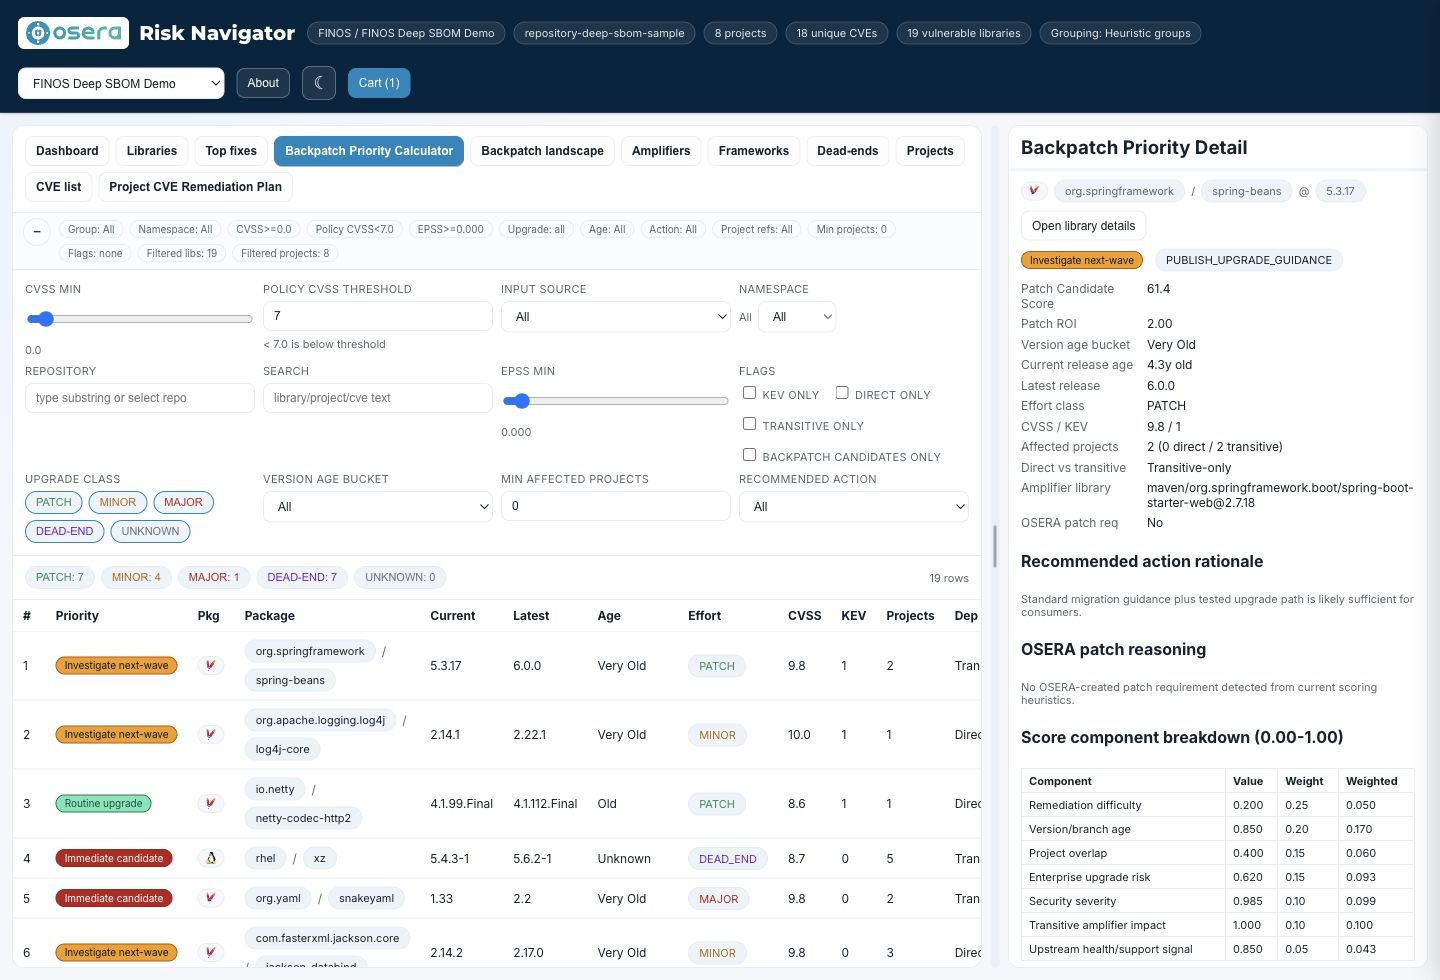Open Version Age Bucket dropdown
The height and width of the screenshot is (980, 1440).
pos(378,506)
